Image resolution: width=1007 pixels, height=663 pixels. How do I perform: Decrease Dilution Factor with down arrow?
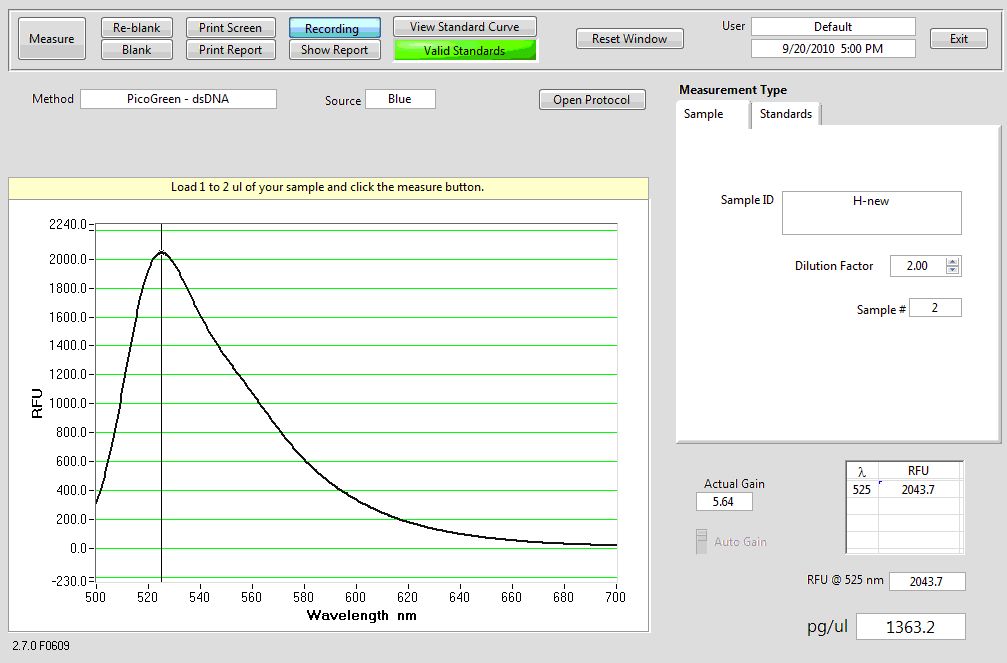click(x=952, y=270)
